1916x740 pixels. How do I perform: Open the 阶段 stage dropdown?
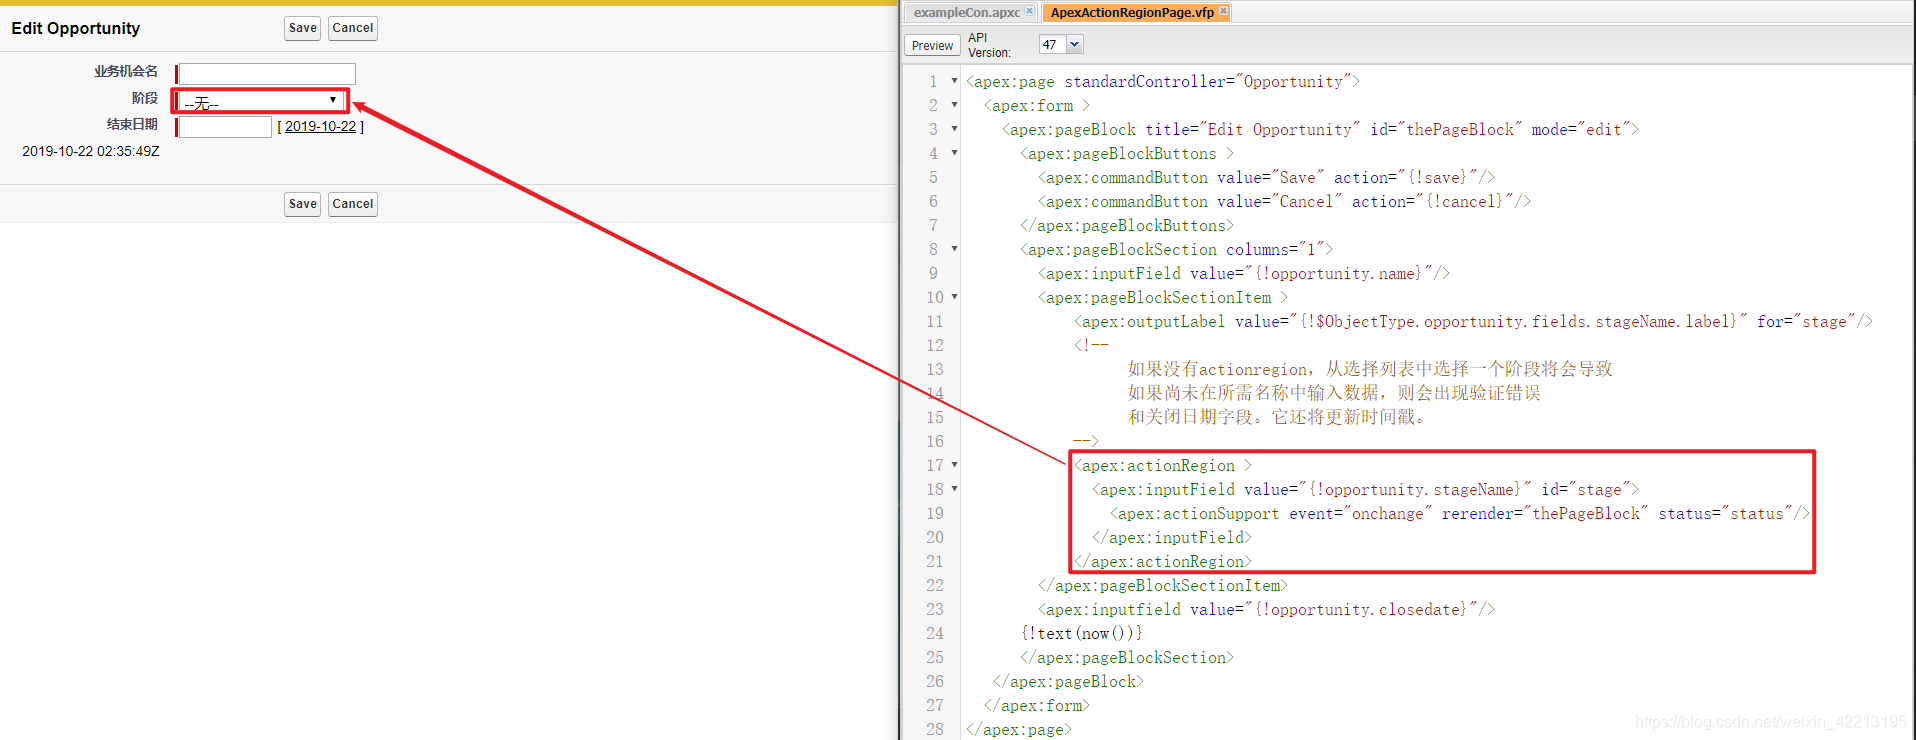tap(262, 101)
